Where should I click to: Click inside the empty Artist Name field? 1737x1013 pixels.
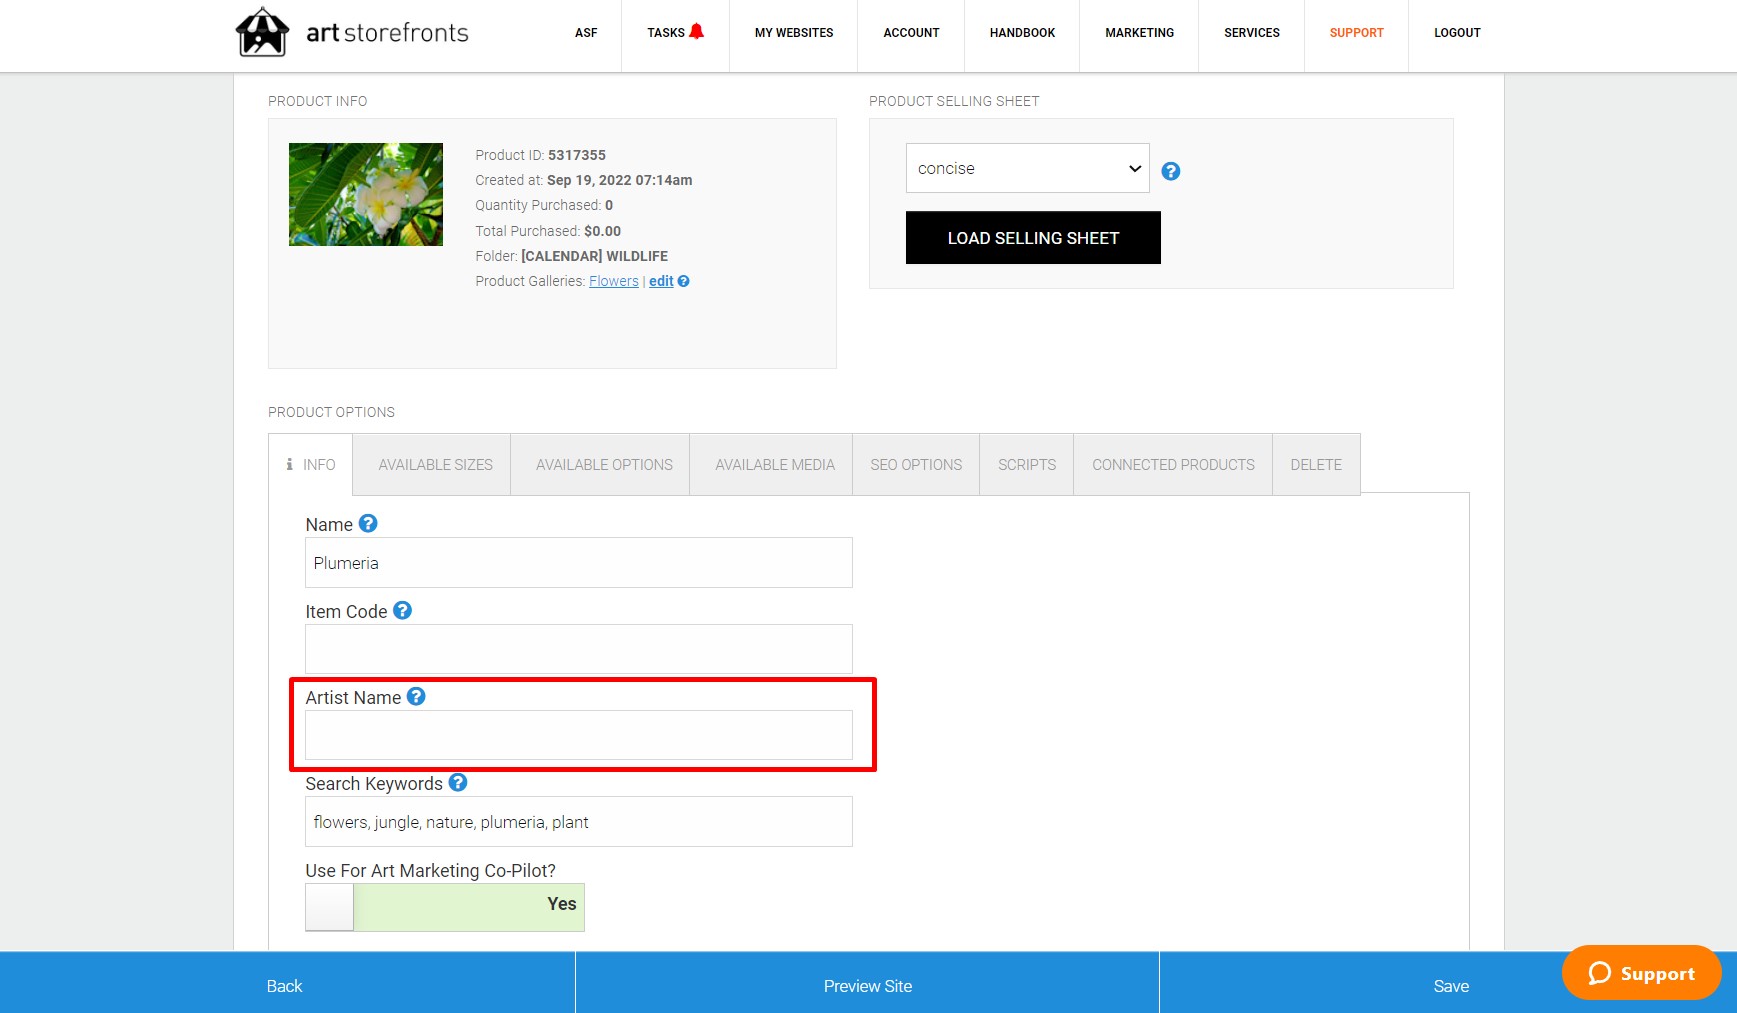pyautogui.click(x=578, y=734)
